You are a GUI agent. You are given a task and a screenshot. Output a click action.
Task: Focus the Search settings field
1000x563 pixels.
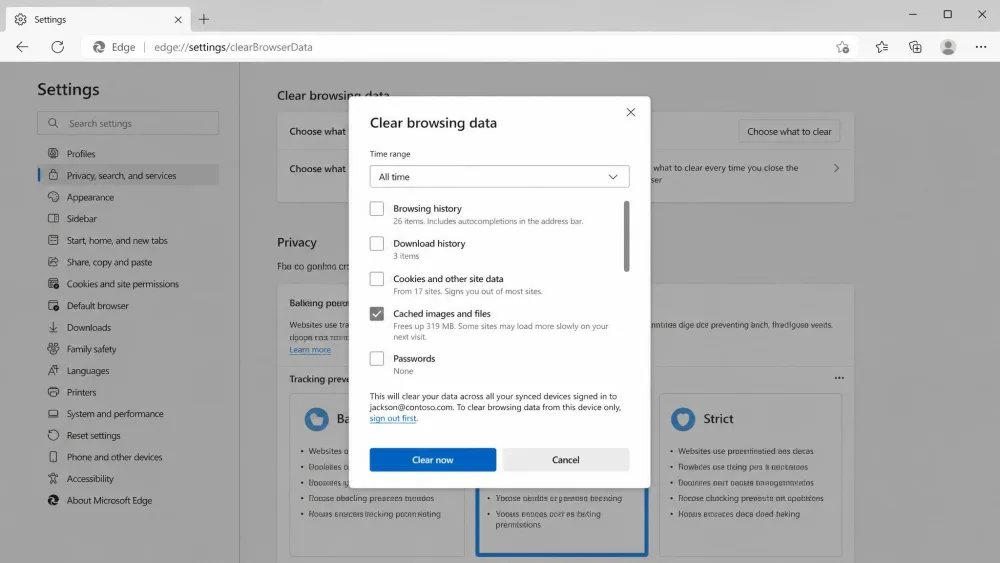point(128,123)
